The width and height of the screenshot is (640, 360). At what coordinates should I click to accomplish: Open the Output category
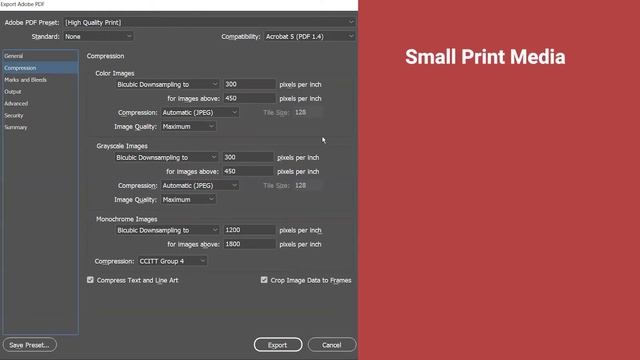pos(40,91)
